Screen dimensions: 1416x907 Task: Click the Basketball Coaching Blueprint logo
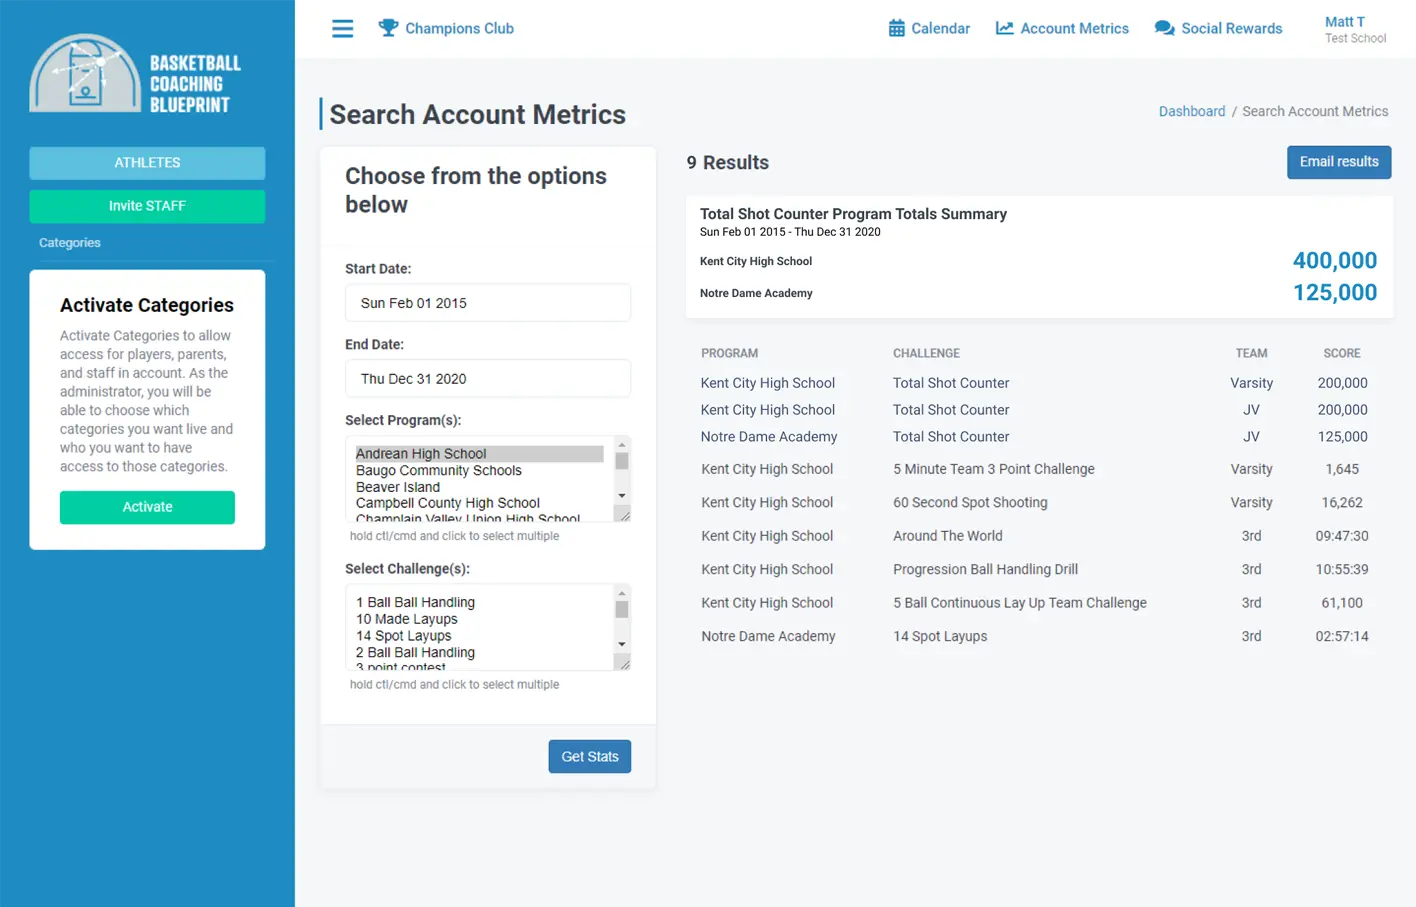(136, 74)
